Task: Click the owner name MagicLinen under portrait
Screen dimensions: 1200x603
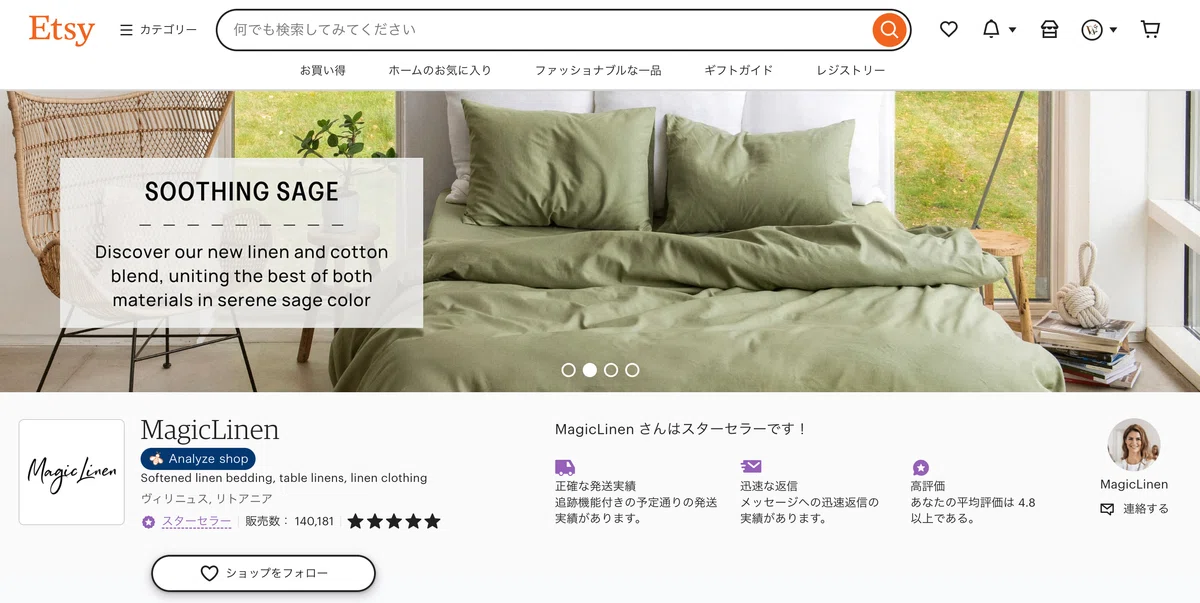Action: coord(1134,485)
